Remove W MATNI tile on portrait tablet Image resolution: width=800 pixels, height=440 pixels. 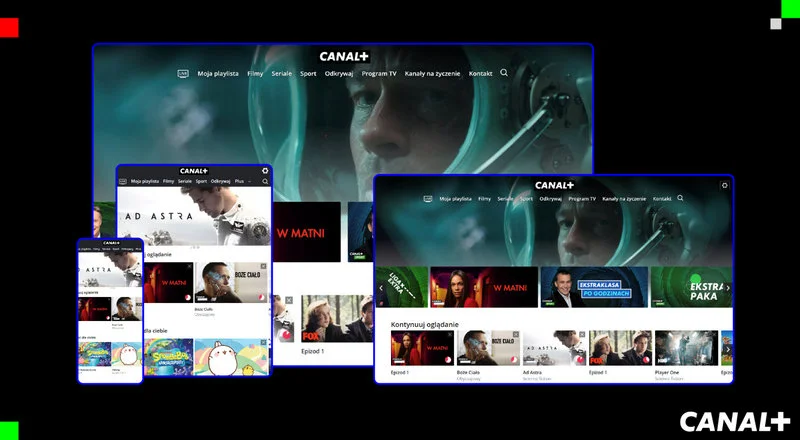190,266
